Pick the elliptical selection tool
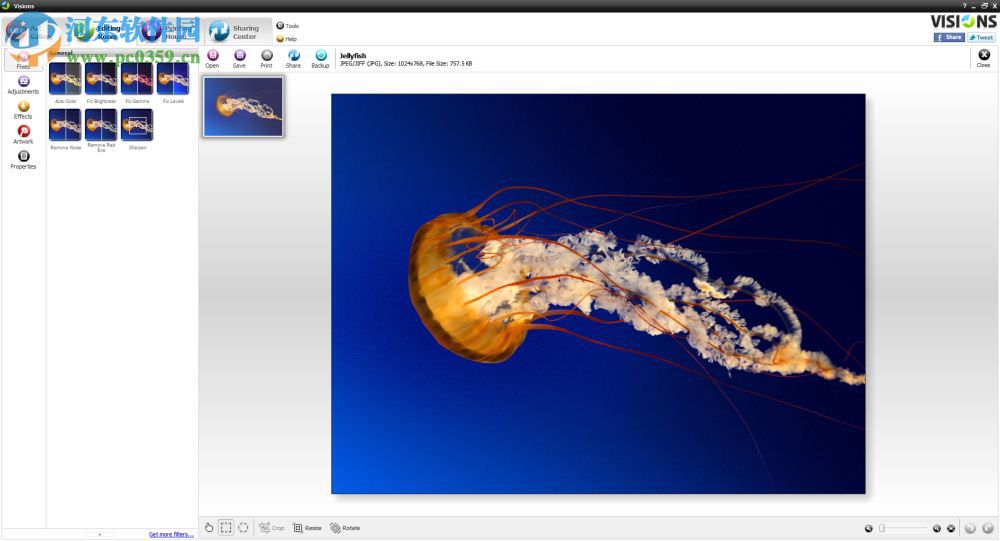The width and height of the screenshot is (1000, 541). (243, 527)
